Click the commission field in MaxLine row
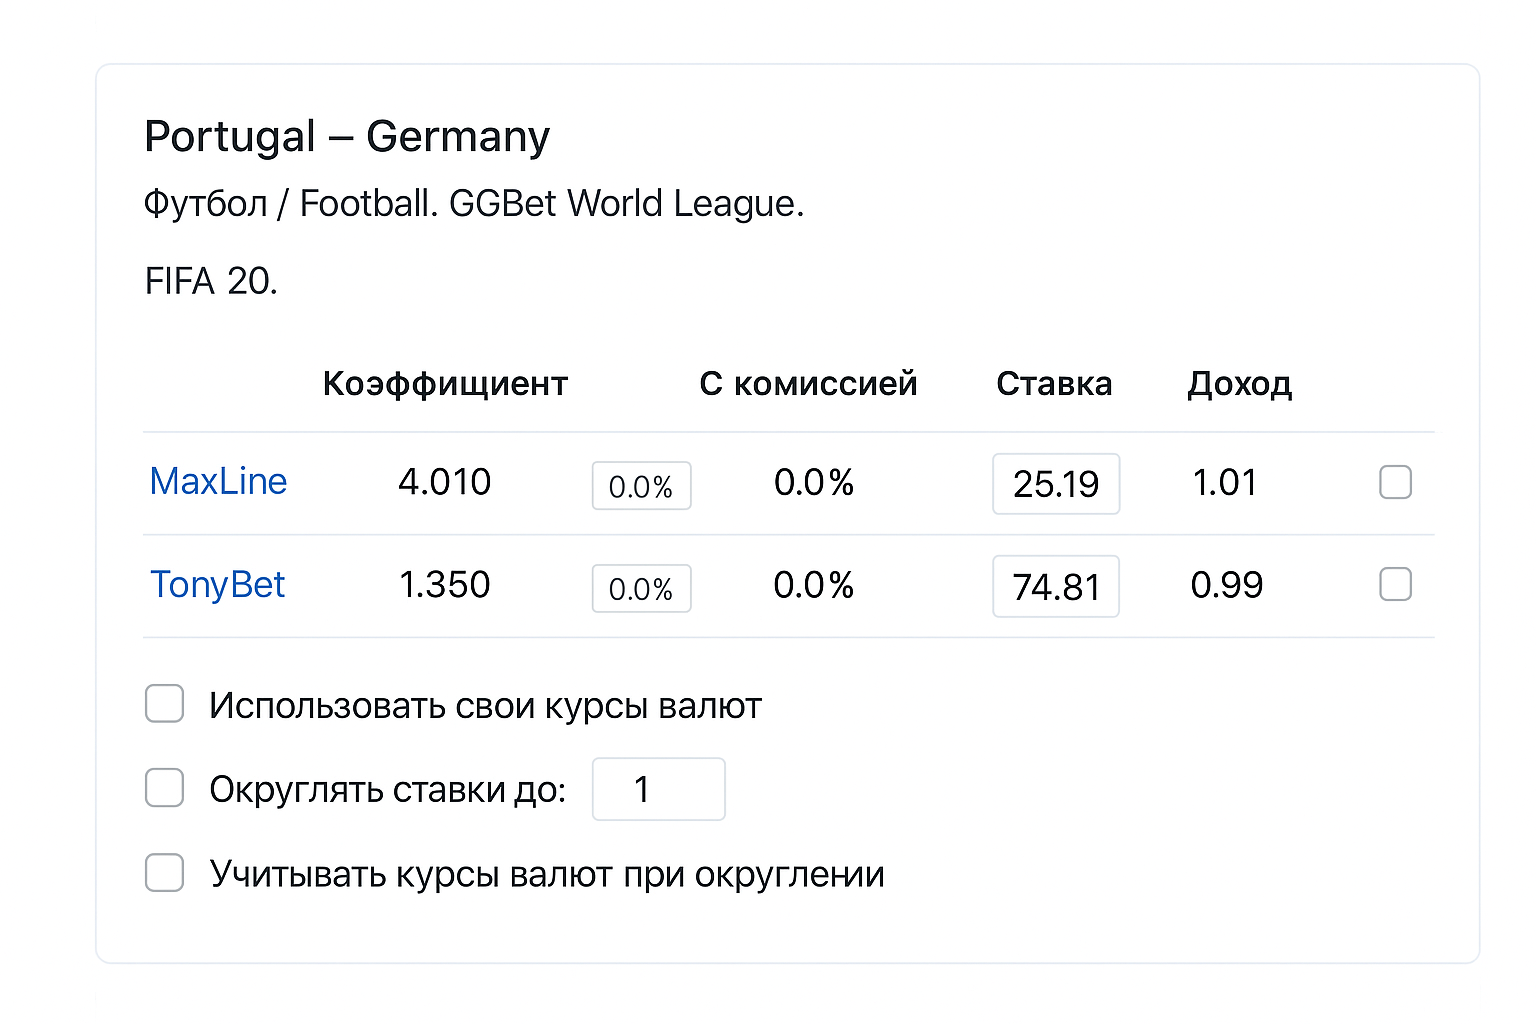Viewport: 1536px width, 1024px height. point(641,486)
